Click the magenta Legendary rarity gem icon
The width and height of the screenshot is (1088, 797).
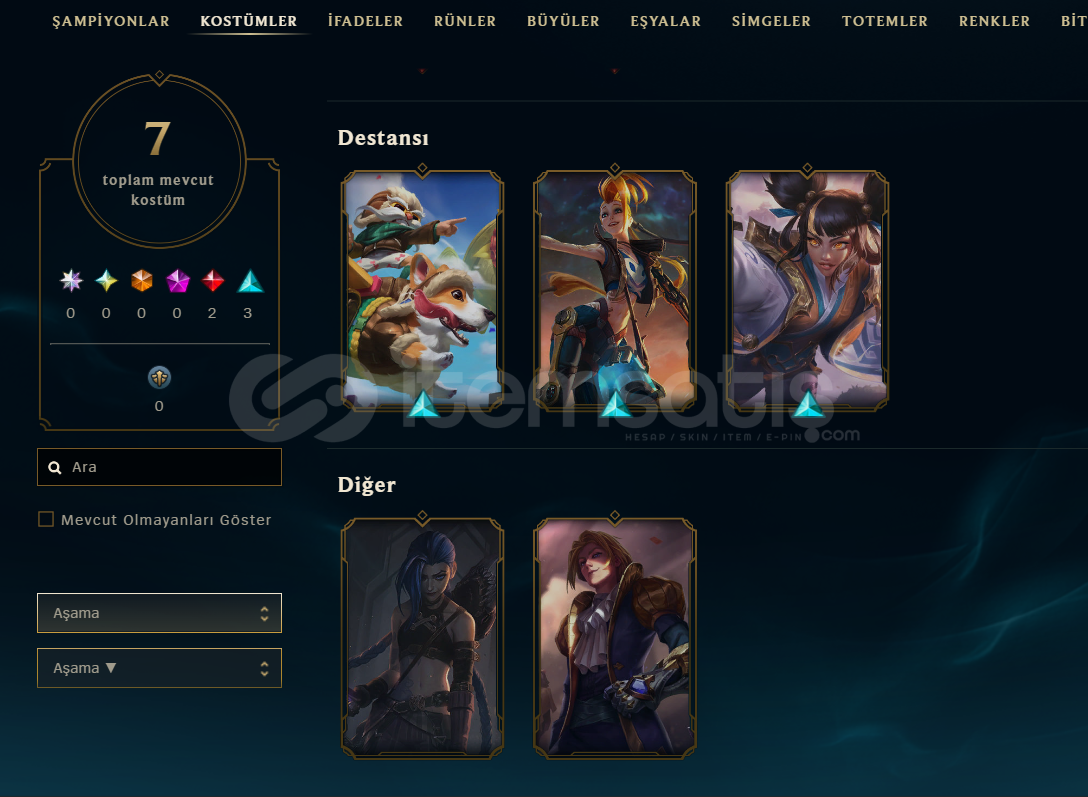click(178, 281)
